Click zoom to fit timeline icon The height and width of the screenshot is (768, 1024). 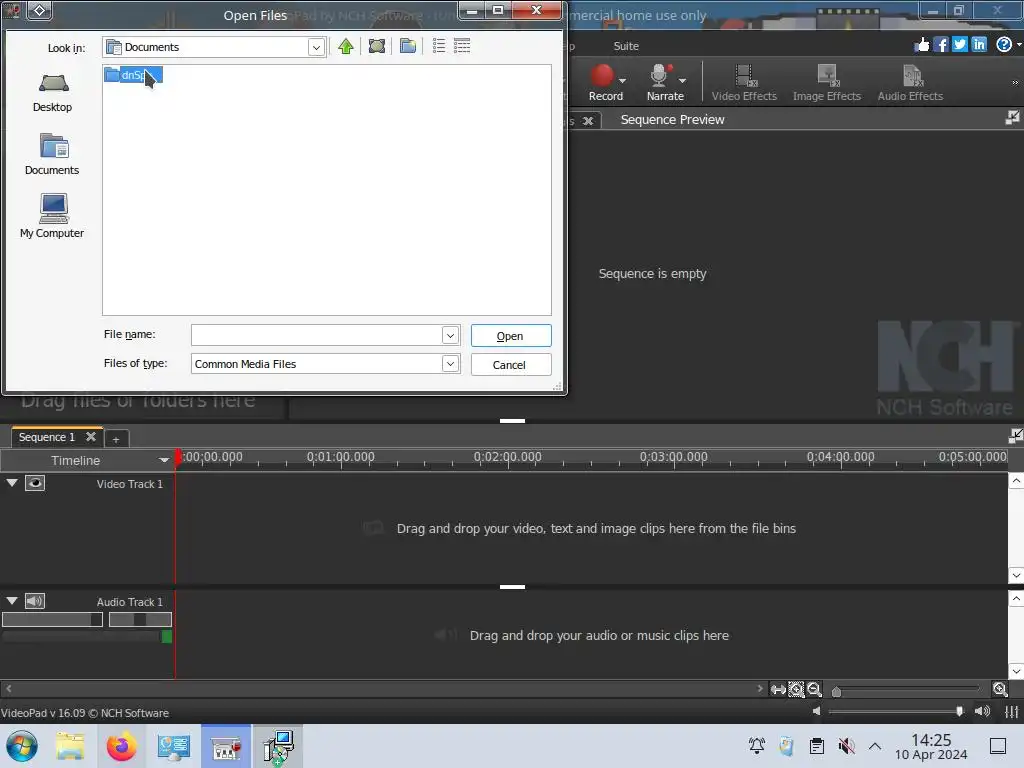(796, 689)
